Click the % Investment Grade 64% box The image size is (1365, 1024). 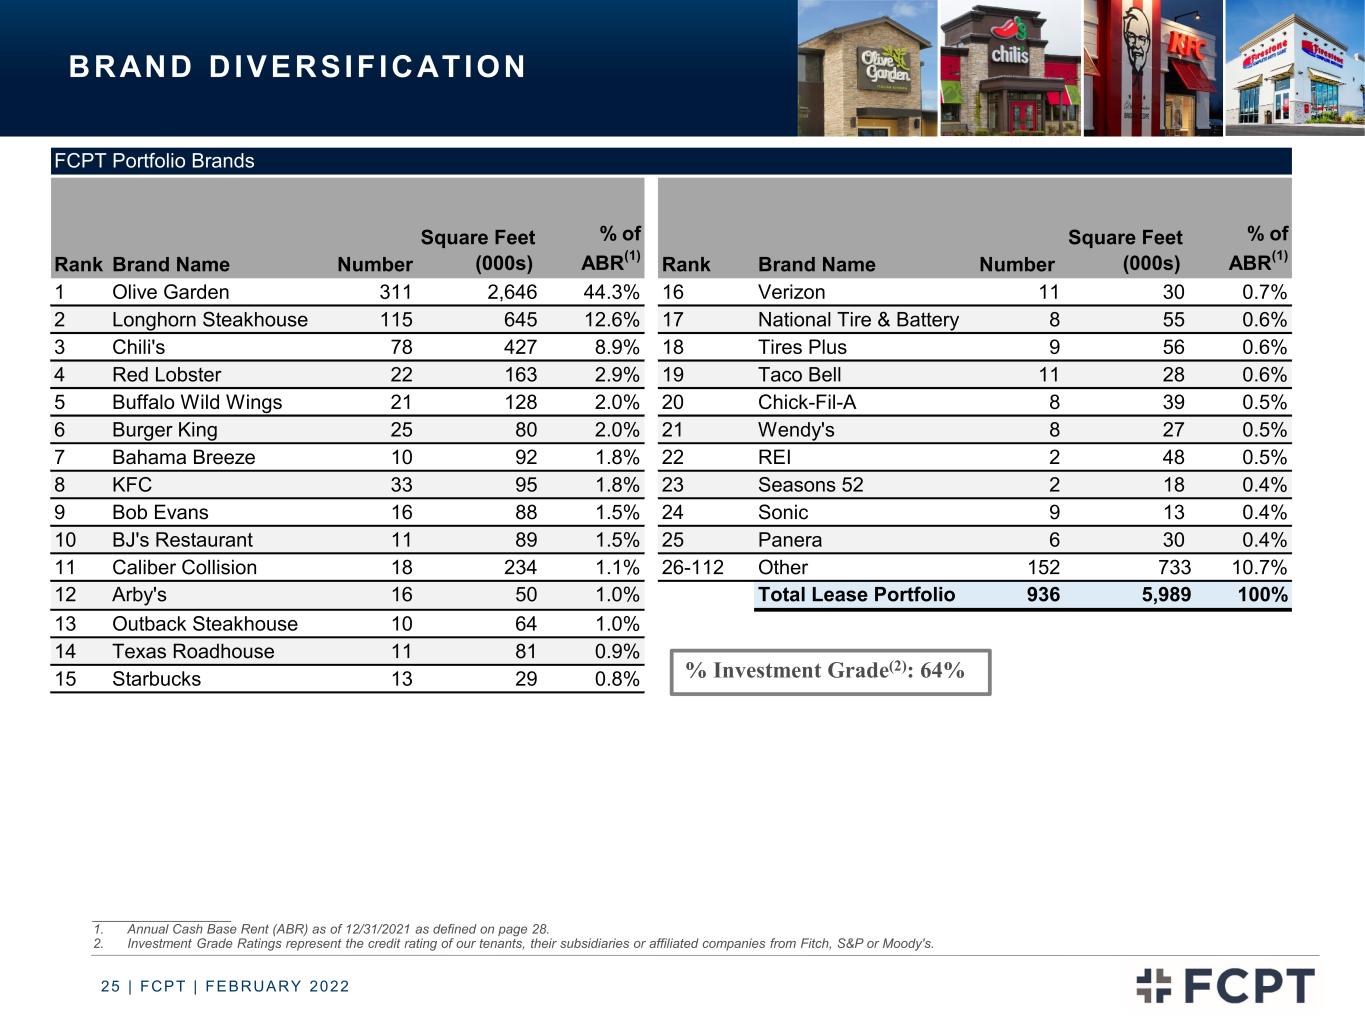coord(830,671)
